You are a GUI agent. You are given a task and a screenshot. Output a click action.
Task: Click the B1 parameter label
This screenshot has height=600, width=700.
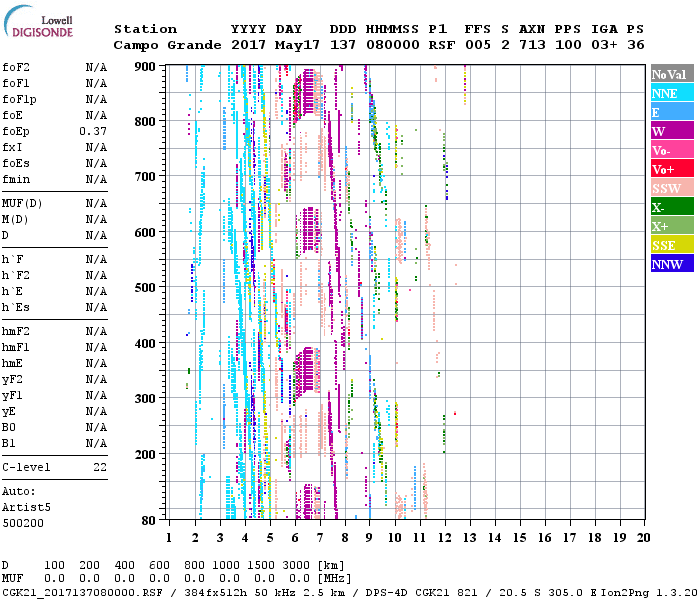point(9,443)
